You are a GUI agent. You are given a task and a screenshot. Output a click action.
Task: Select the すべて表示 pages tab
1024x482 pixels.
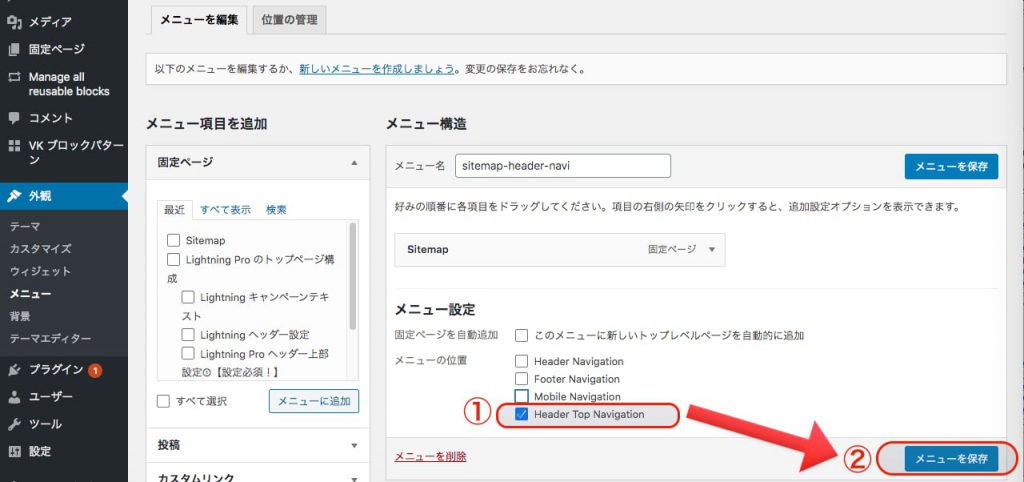(225, 210)
